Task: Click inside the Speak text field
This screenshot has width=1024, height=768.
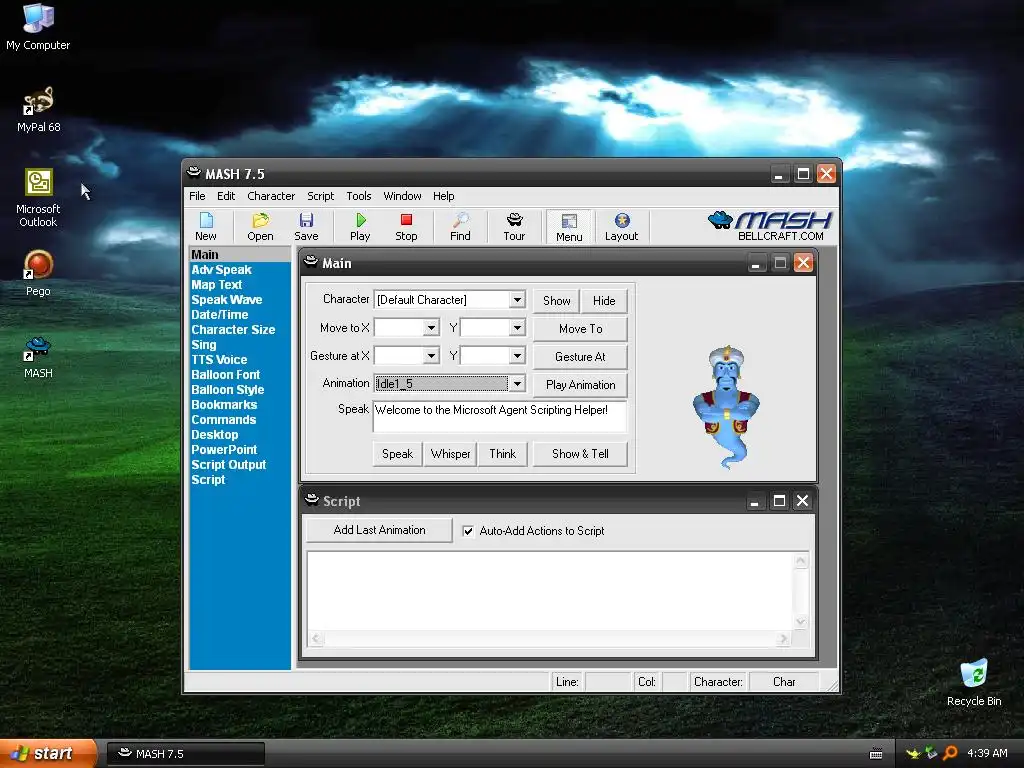Action: pyautogui.click(x=500, y=417)
